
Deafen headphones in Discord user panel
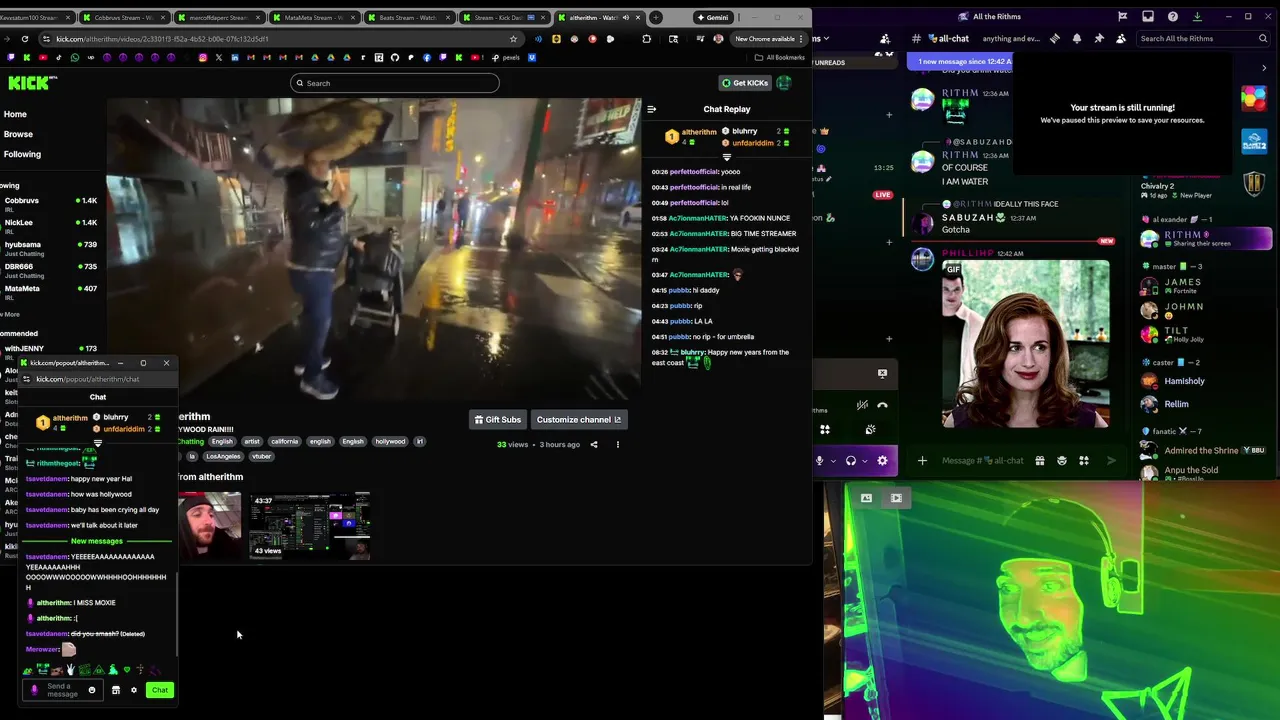(851, 460)
